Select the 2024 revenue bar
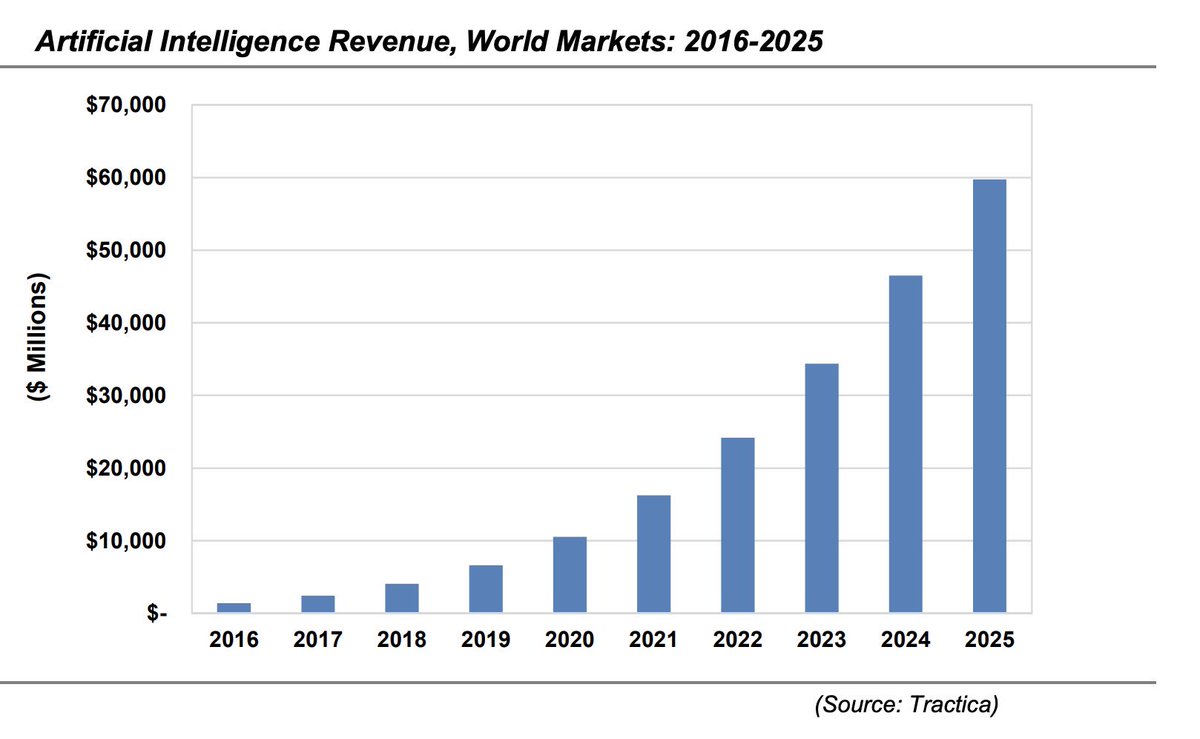The image size is (1200, 739). pyautogui.click(x=906, y=445)
